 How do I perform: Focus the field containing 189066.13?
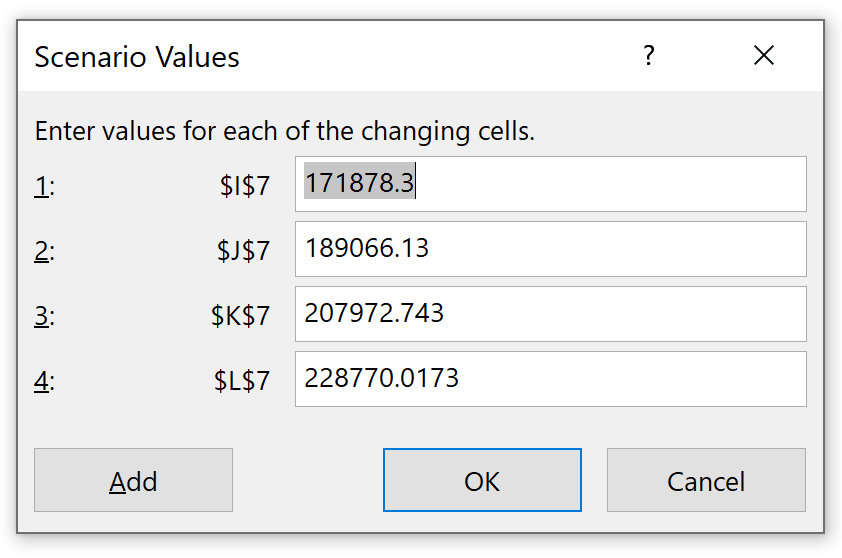pos(550,249)
